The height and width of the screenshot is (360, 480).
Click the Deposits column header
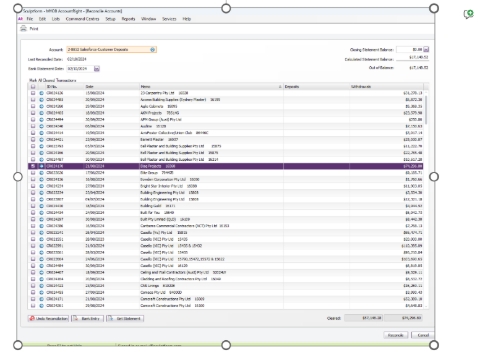[x=316, y=87]
